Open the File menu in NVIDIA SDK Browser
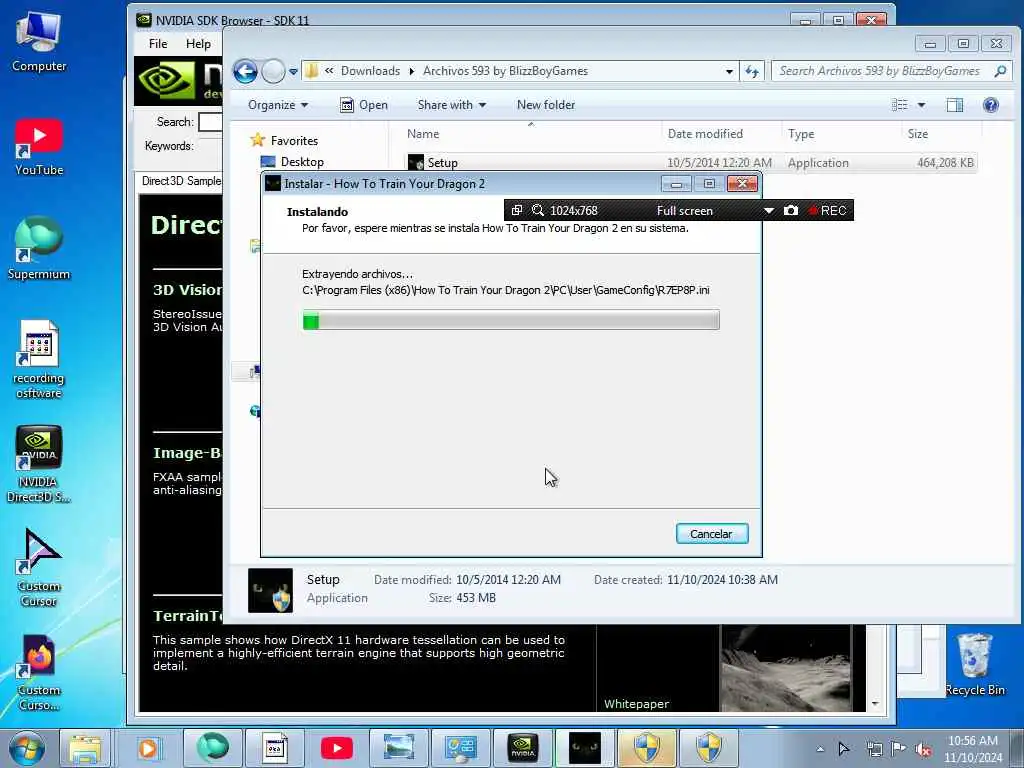 coord(158,44)
